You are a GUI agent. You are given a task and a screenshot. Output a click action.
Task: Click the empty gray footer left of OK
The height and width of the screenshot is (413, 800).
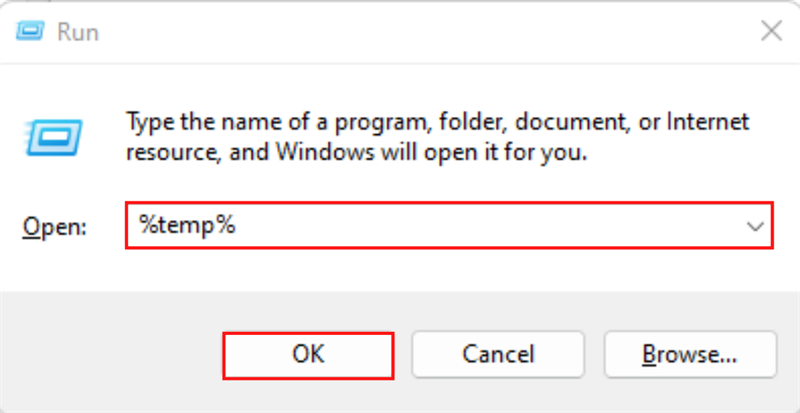pos(110,354)
